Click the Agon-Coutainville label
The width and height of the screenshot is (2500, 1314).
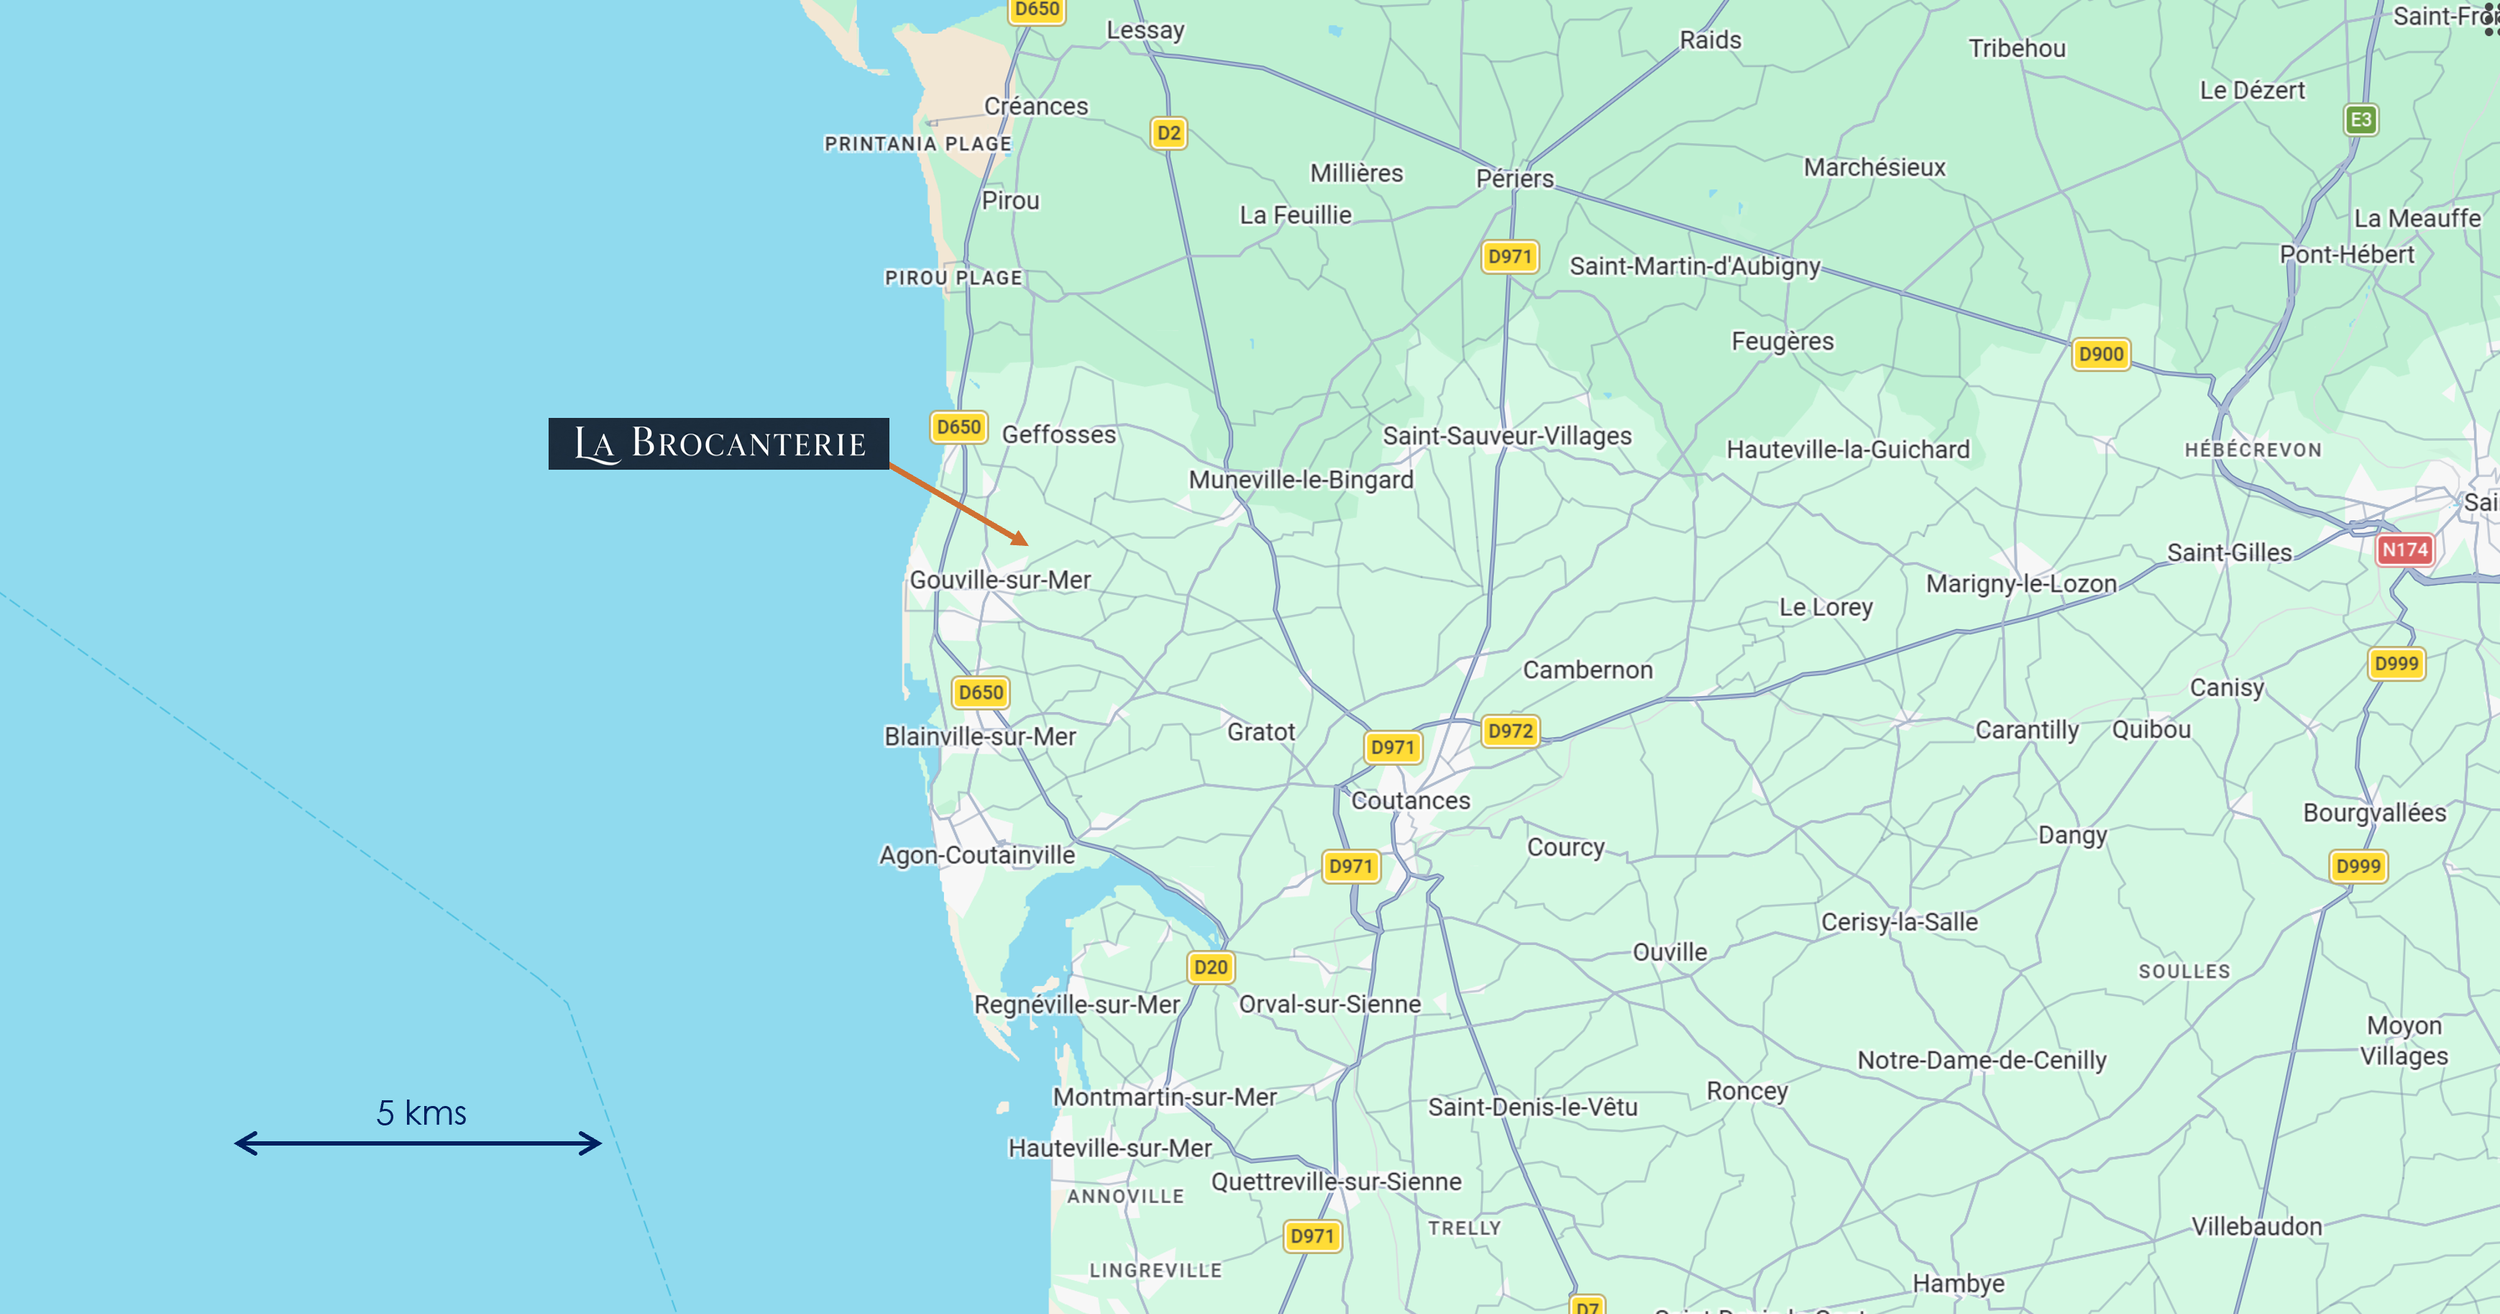coord(977,855)
